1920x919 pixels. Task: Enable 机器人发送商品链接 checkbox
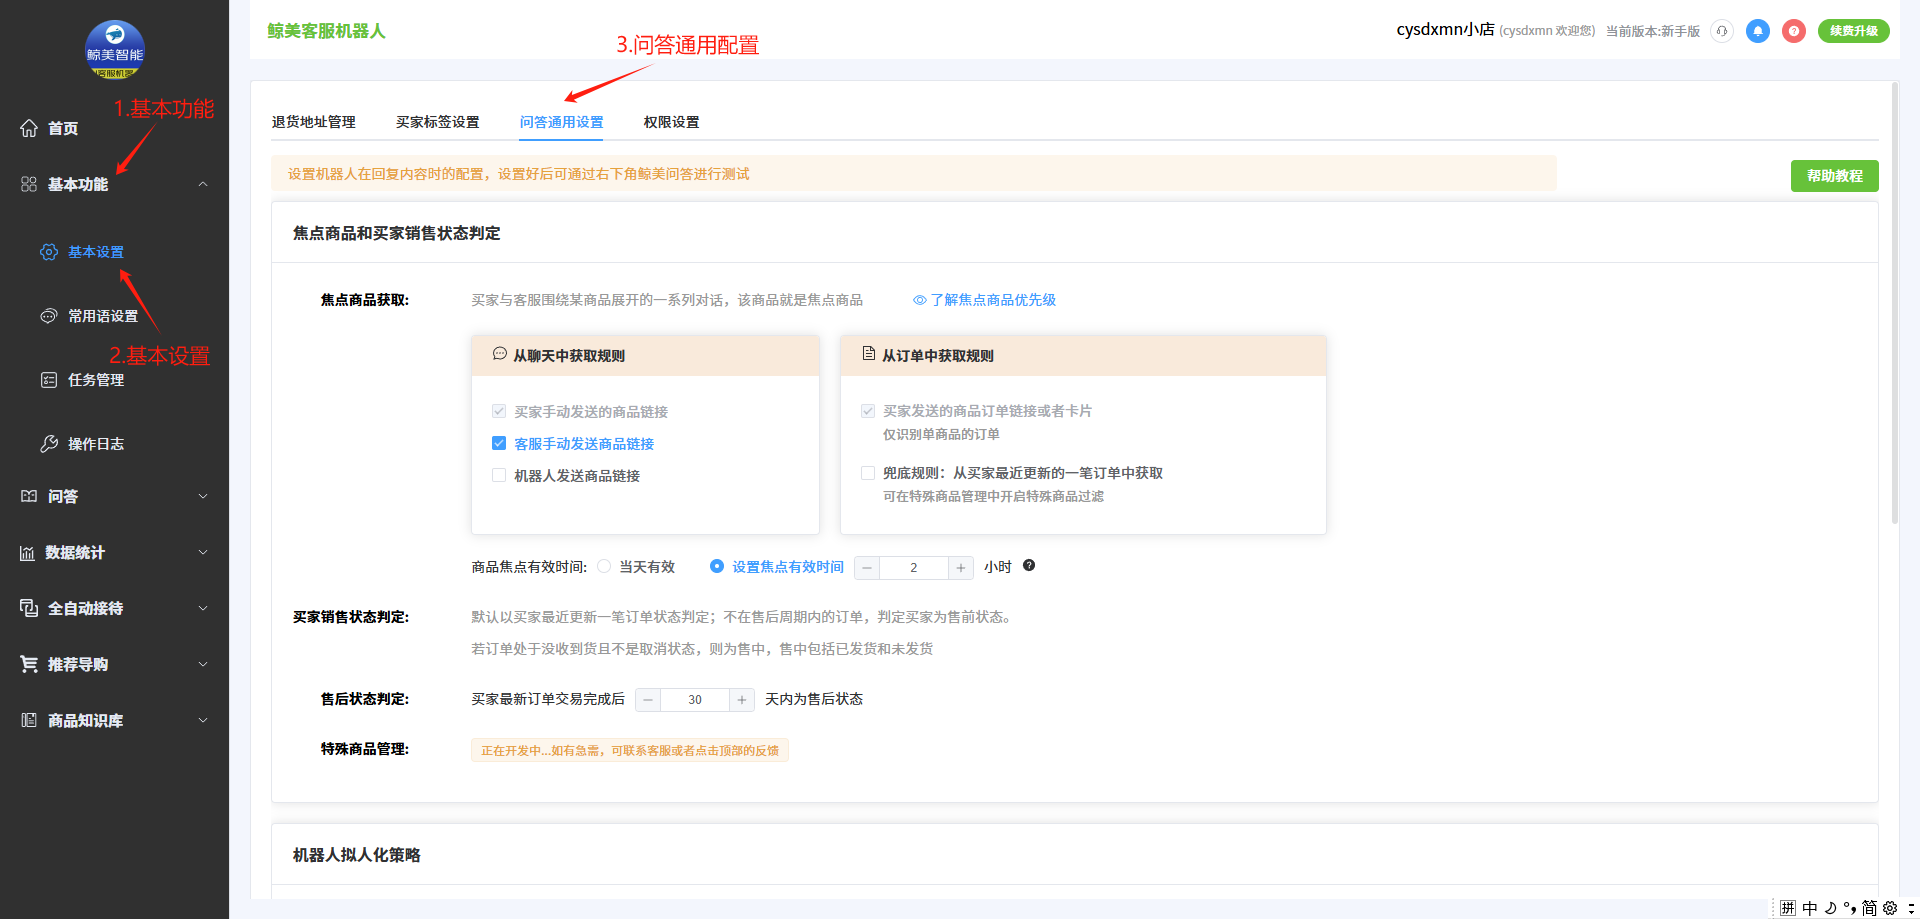(499, 475)
